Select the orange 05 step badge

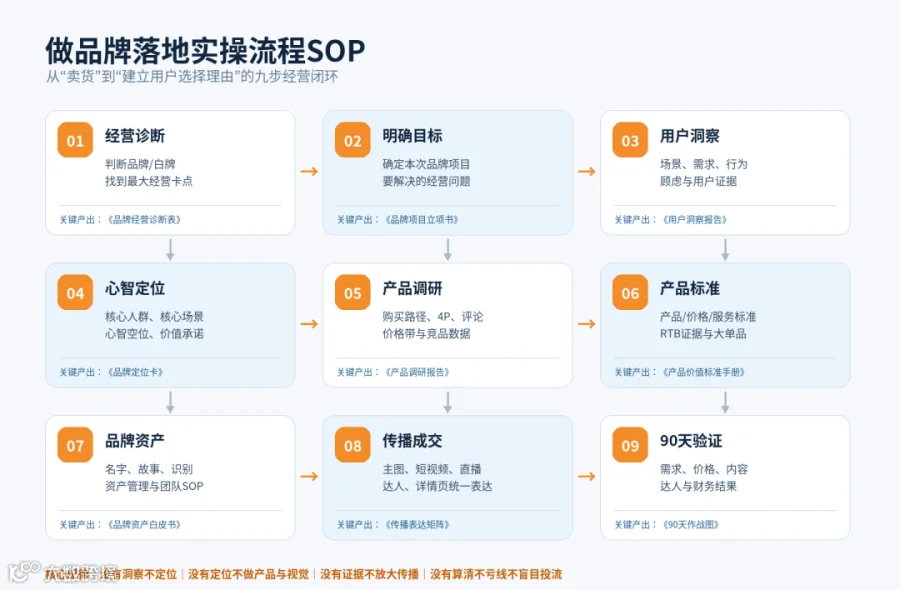[352, 293]
